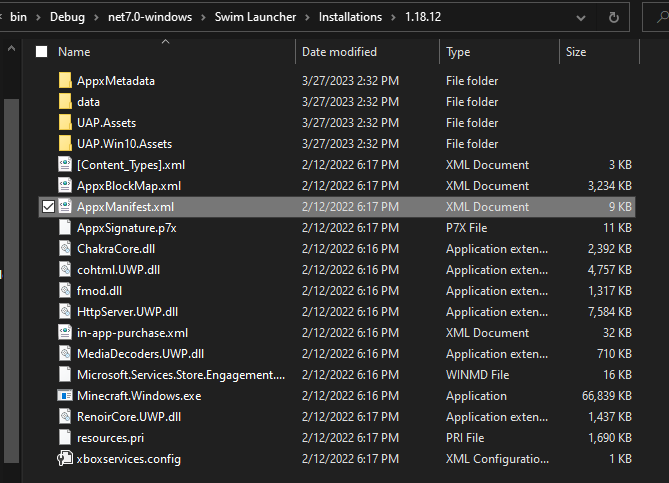Sort files by Size column header
669x483 pixels.
tap(576, 52)
